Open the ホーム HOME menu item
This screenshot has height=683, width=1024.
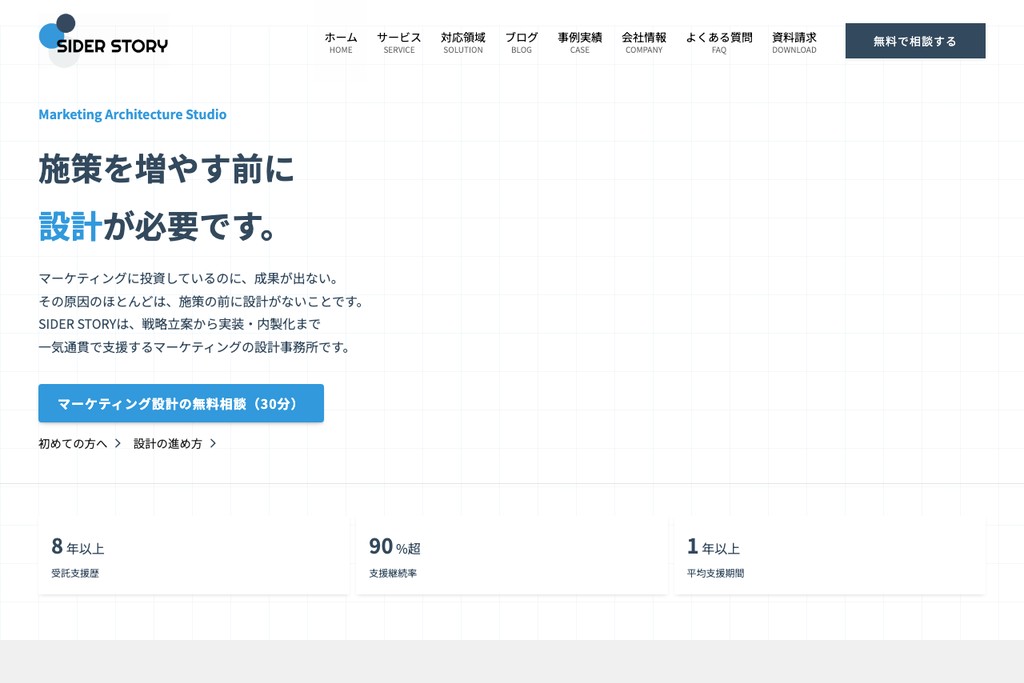(x=341, y=42)
